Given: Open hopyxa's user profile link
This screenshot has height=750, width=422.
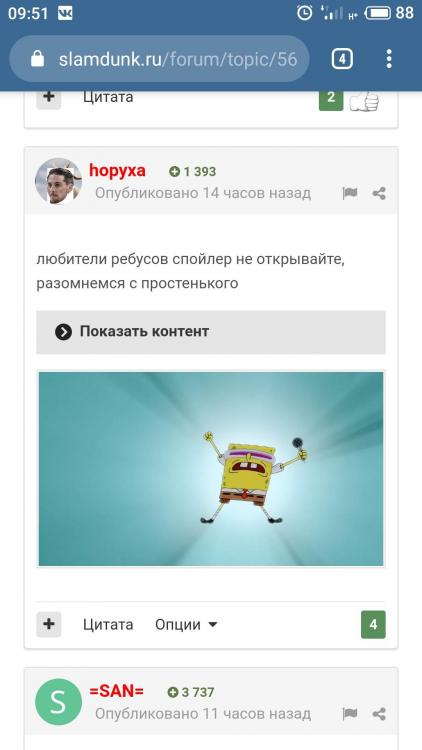Looking at the screenshot, I should click(117, 170).
